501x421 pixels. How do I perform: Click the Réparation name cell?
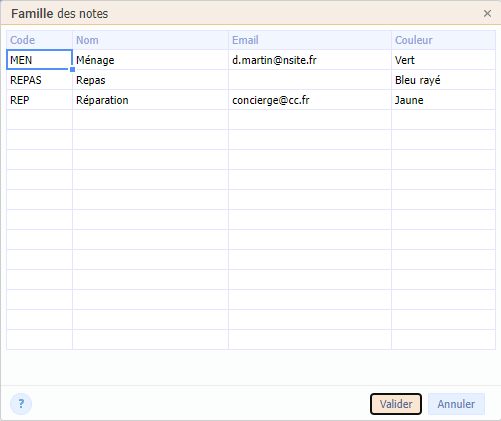tap(150, 100)
